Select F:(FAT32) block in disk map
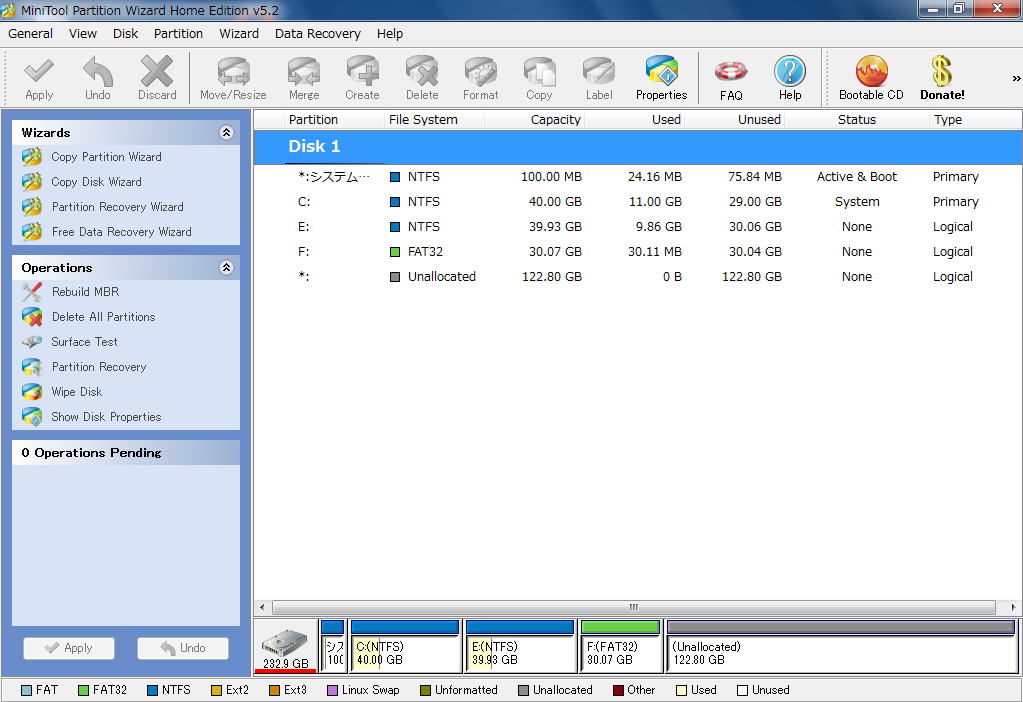 click(620, 647)
